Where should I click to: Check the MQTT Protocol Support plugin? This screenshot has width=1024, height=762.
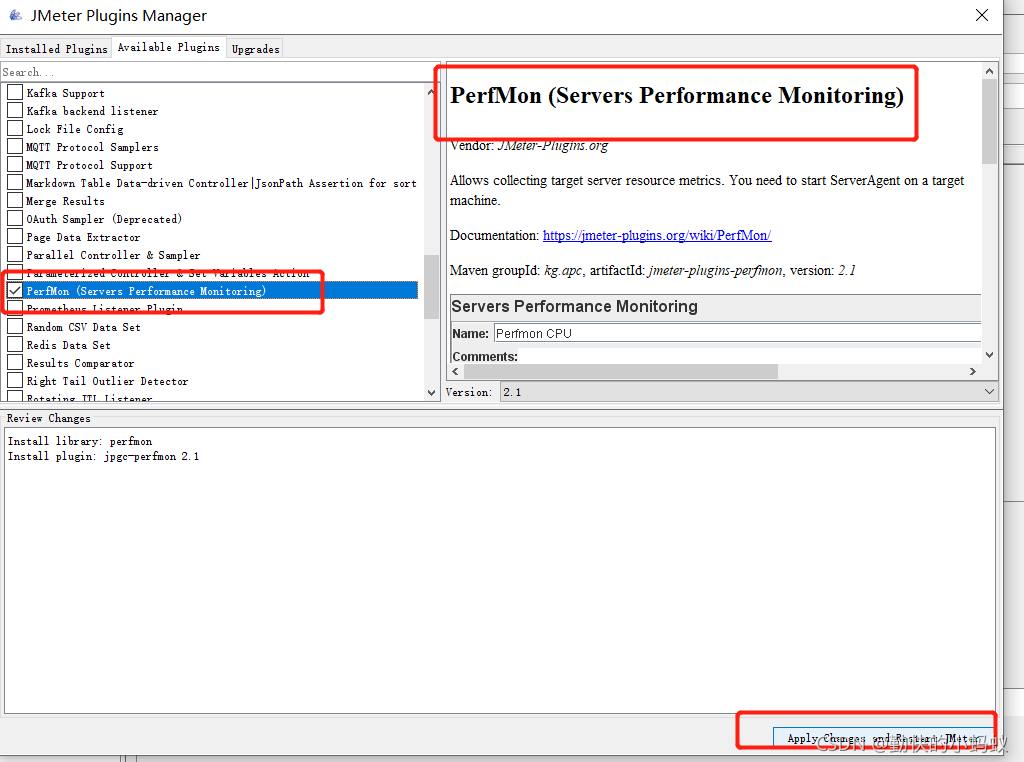[x=15, y=165]
